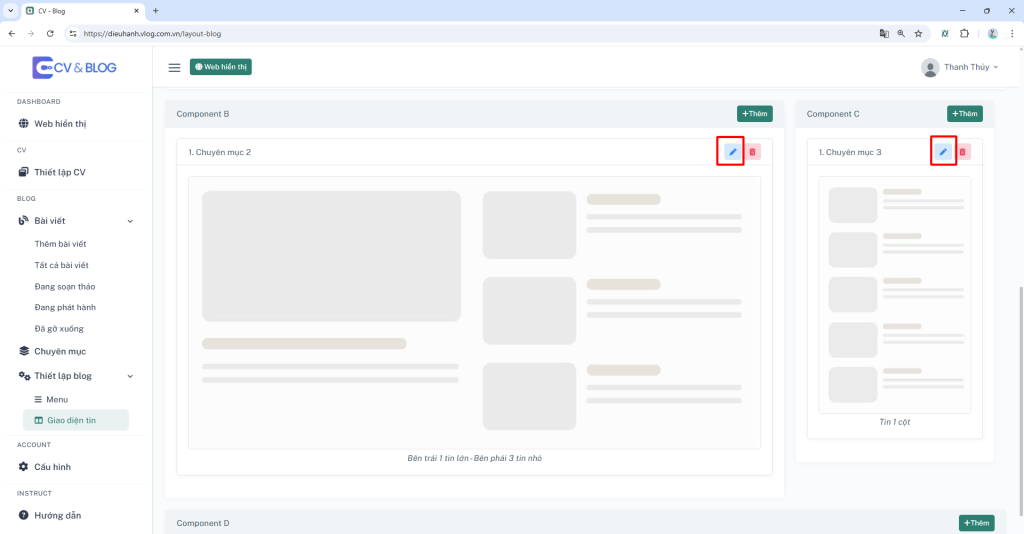The width and height of the screenshot is (1024, 534).
Task: Delete Chuyên mục 3 with trash icon
Action: click(x=963, y=152)
